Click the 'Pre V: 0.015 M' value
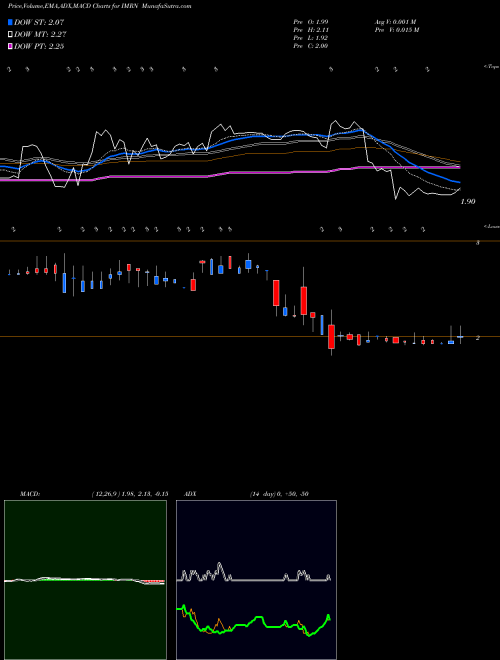The width and height of the screenshot is (500, 660). 397,30
